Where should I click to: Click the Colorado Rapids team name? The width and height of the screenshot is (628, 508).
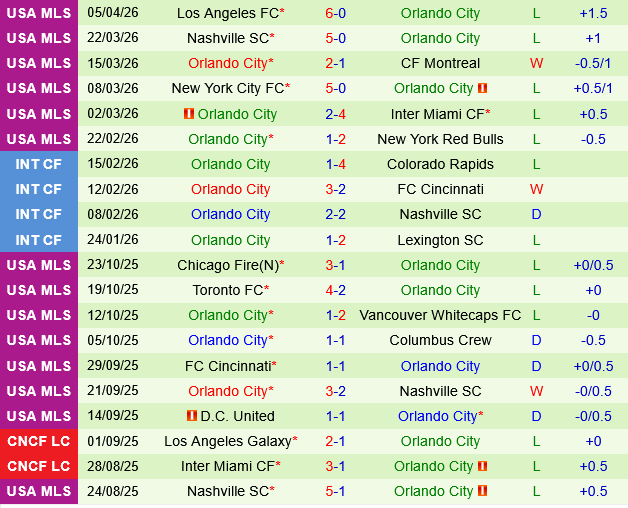pyautogui.click(x=440, y=164)
